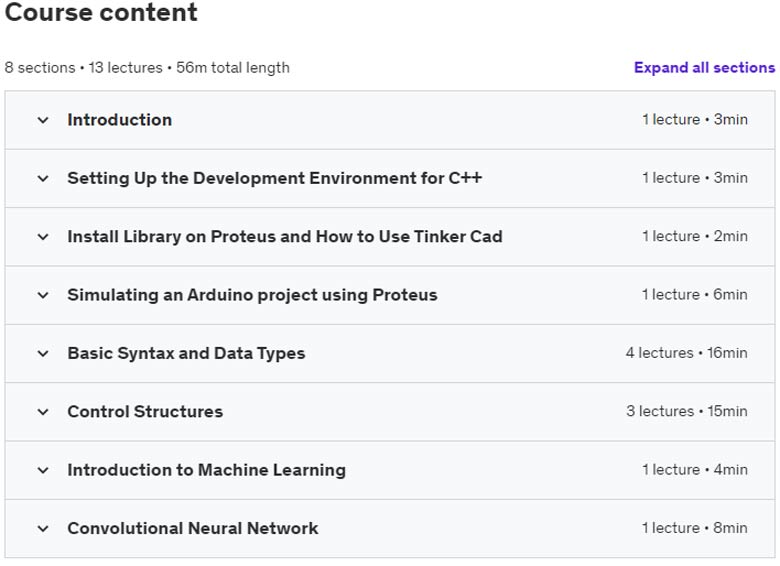Click the 3 lectures 15min label
The image size is (780, 566).
click(x=686, y=411)
